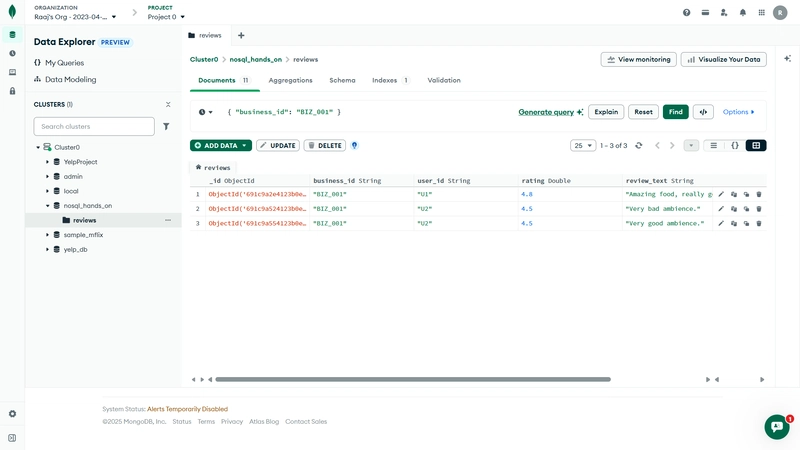The height and width of the screenshot is (450, 800).
Task: Open the AI assistant sparkle icon at right
Action: pyautogui.click(x=787, y=59)
